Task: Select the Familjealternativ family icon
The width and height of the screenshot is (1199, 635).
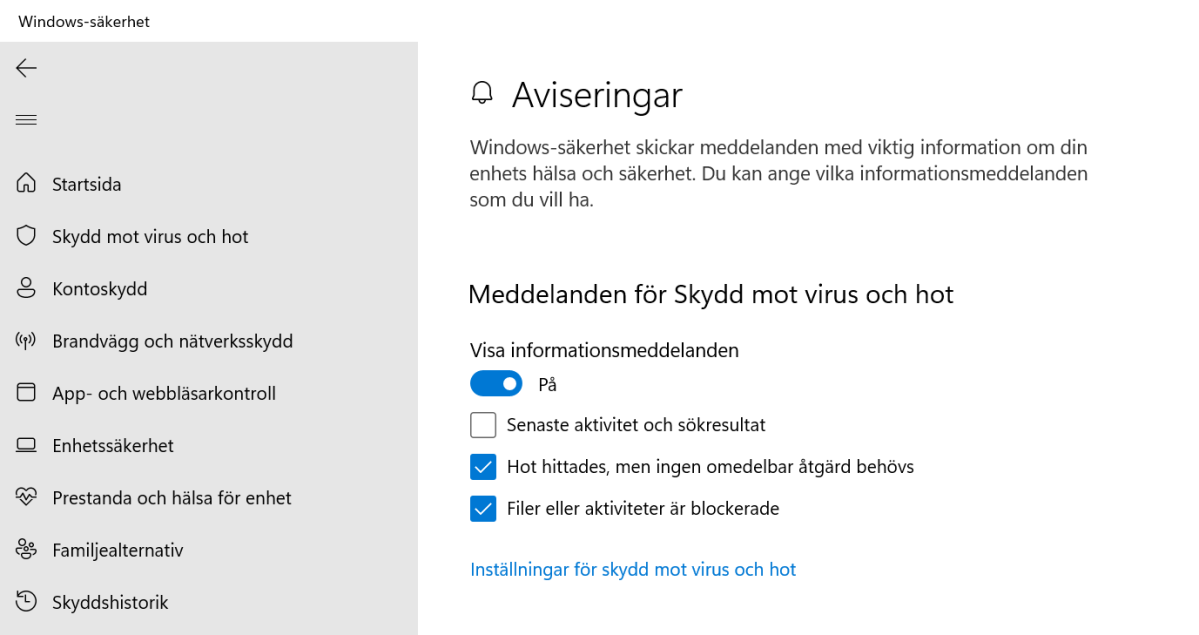Action: [27, 549]
